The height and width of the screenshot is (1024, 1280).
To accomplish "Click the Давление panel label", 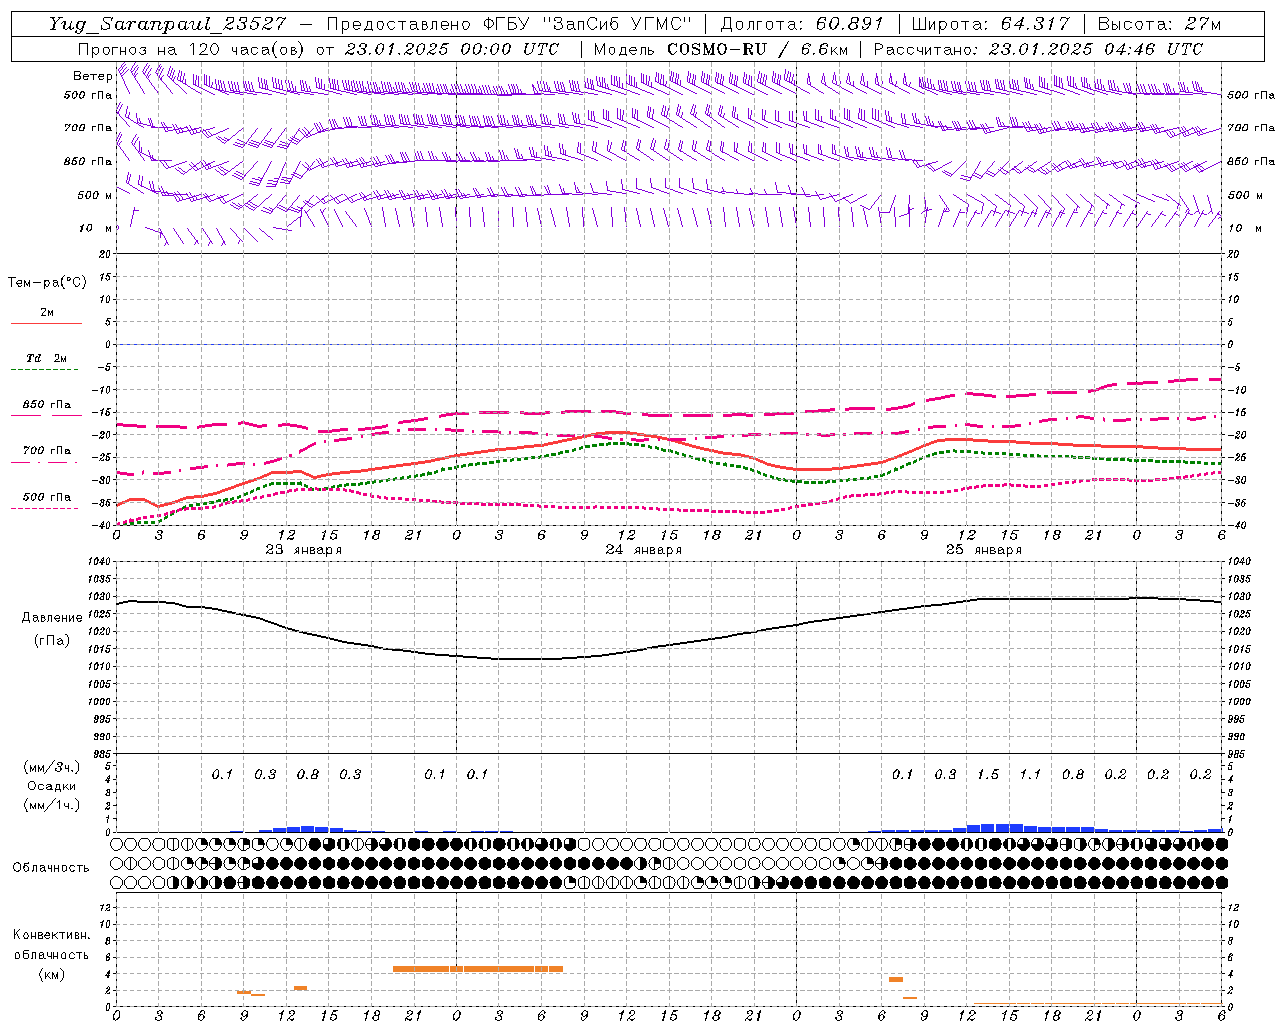I will coord(52,618).
